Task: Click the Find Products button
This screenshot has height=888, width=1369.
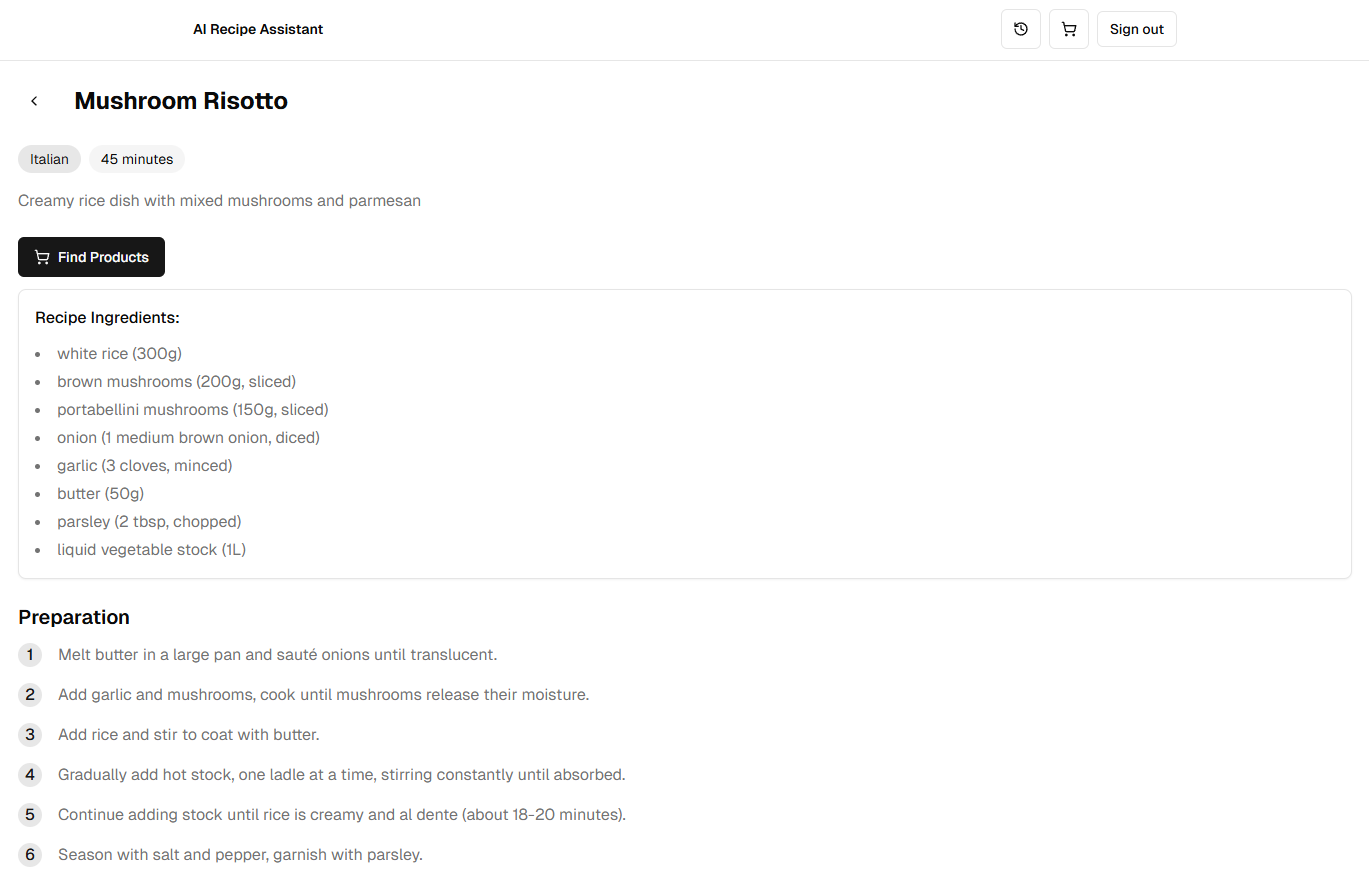Action: tap(91, 257)
